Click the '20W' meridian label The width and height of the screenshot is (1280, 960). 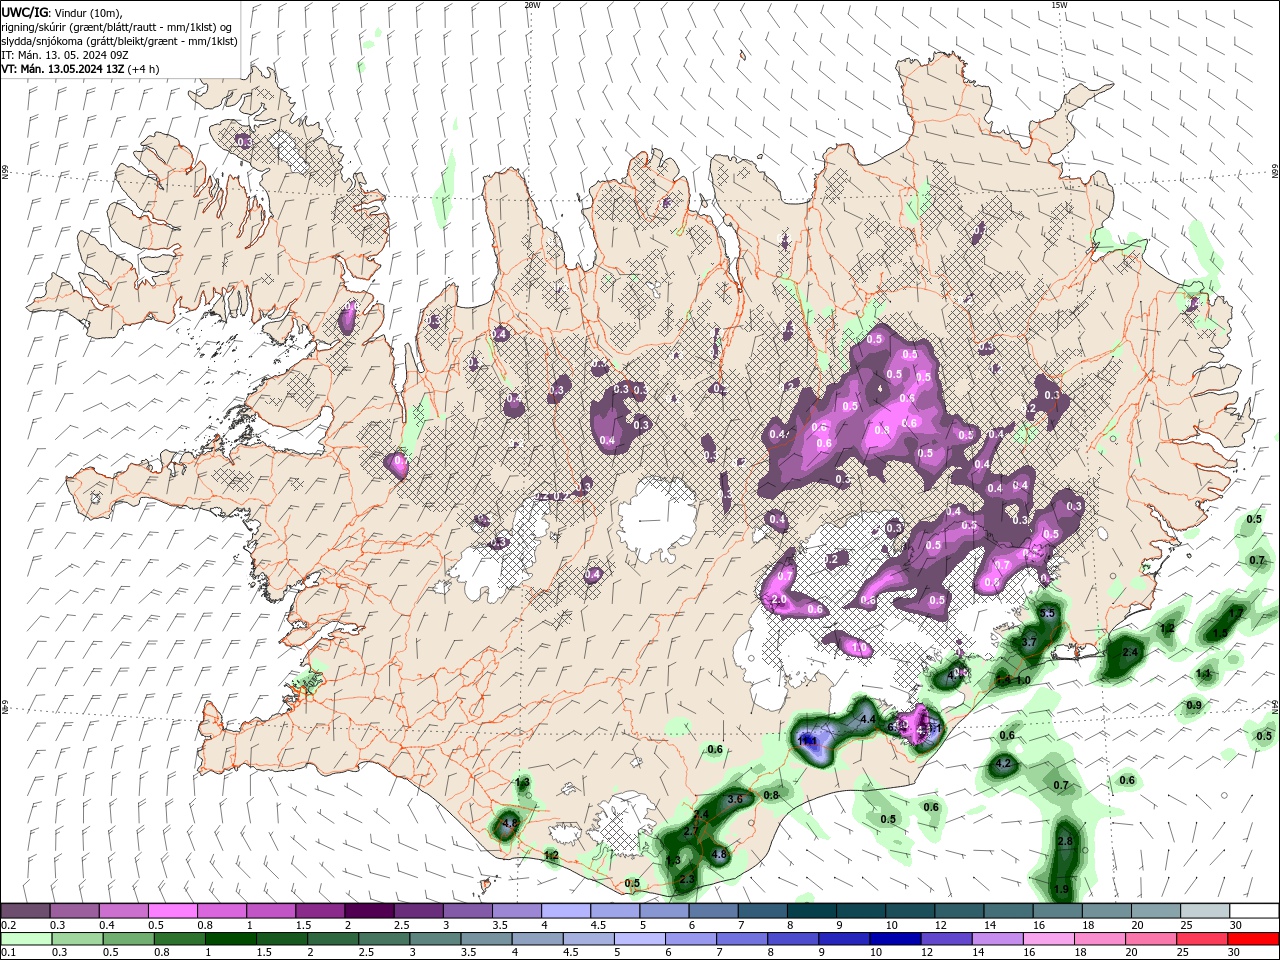532,5
